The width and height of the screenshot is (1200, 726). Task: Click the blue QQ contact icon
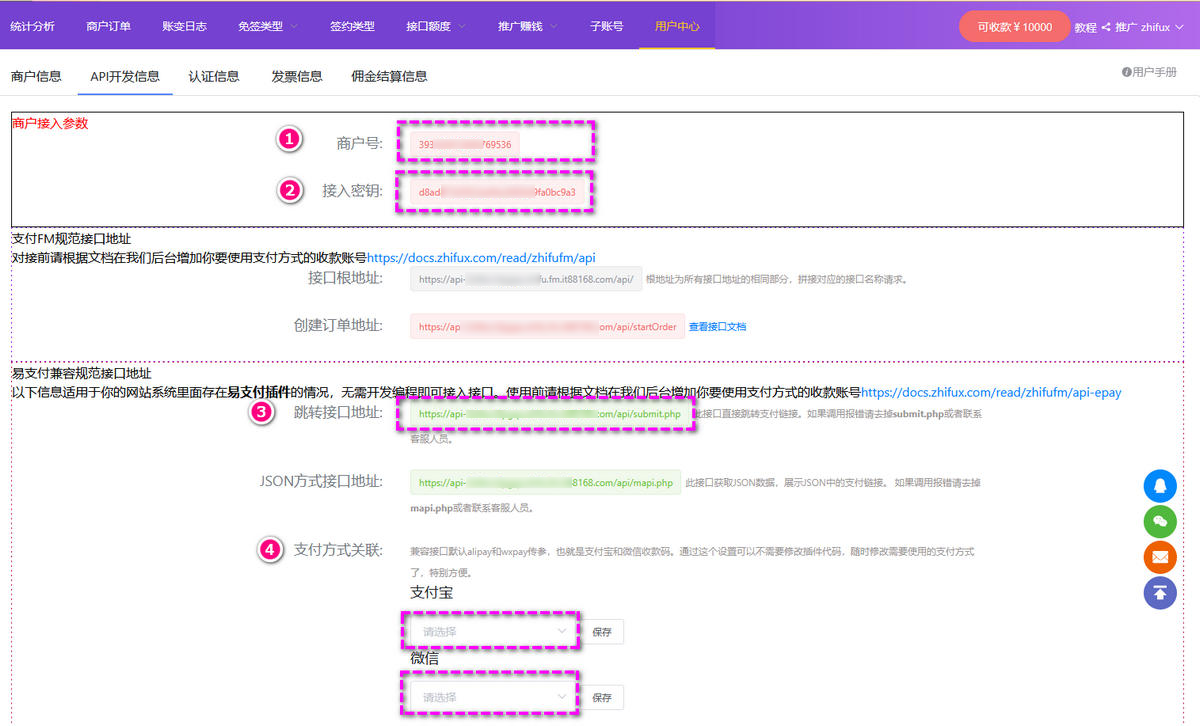pos(1160,486)
